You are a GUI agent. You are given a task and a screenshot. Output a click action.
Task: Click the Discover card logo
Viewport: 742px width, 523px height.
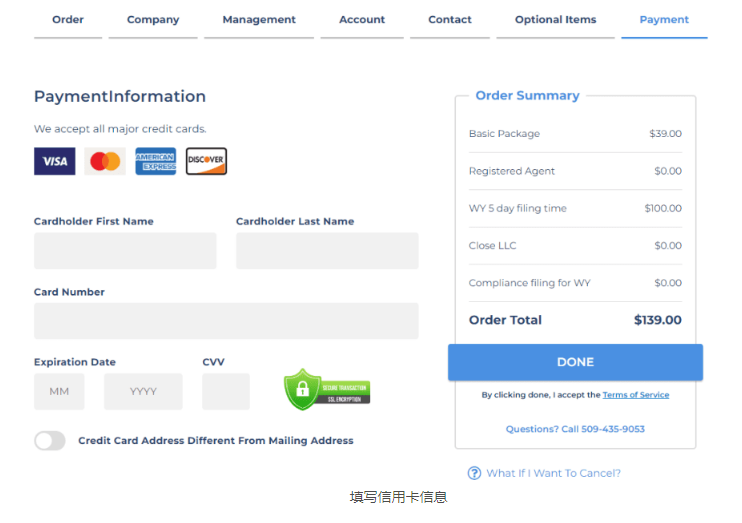pyautogui.click(x=206, y=161)
